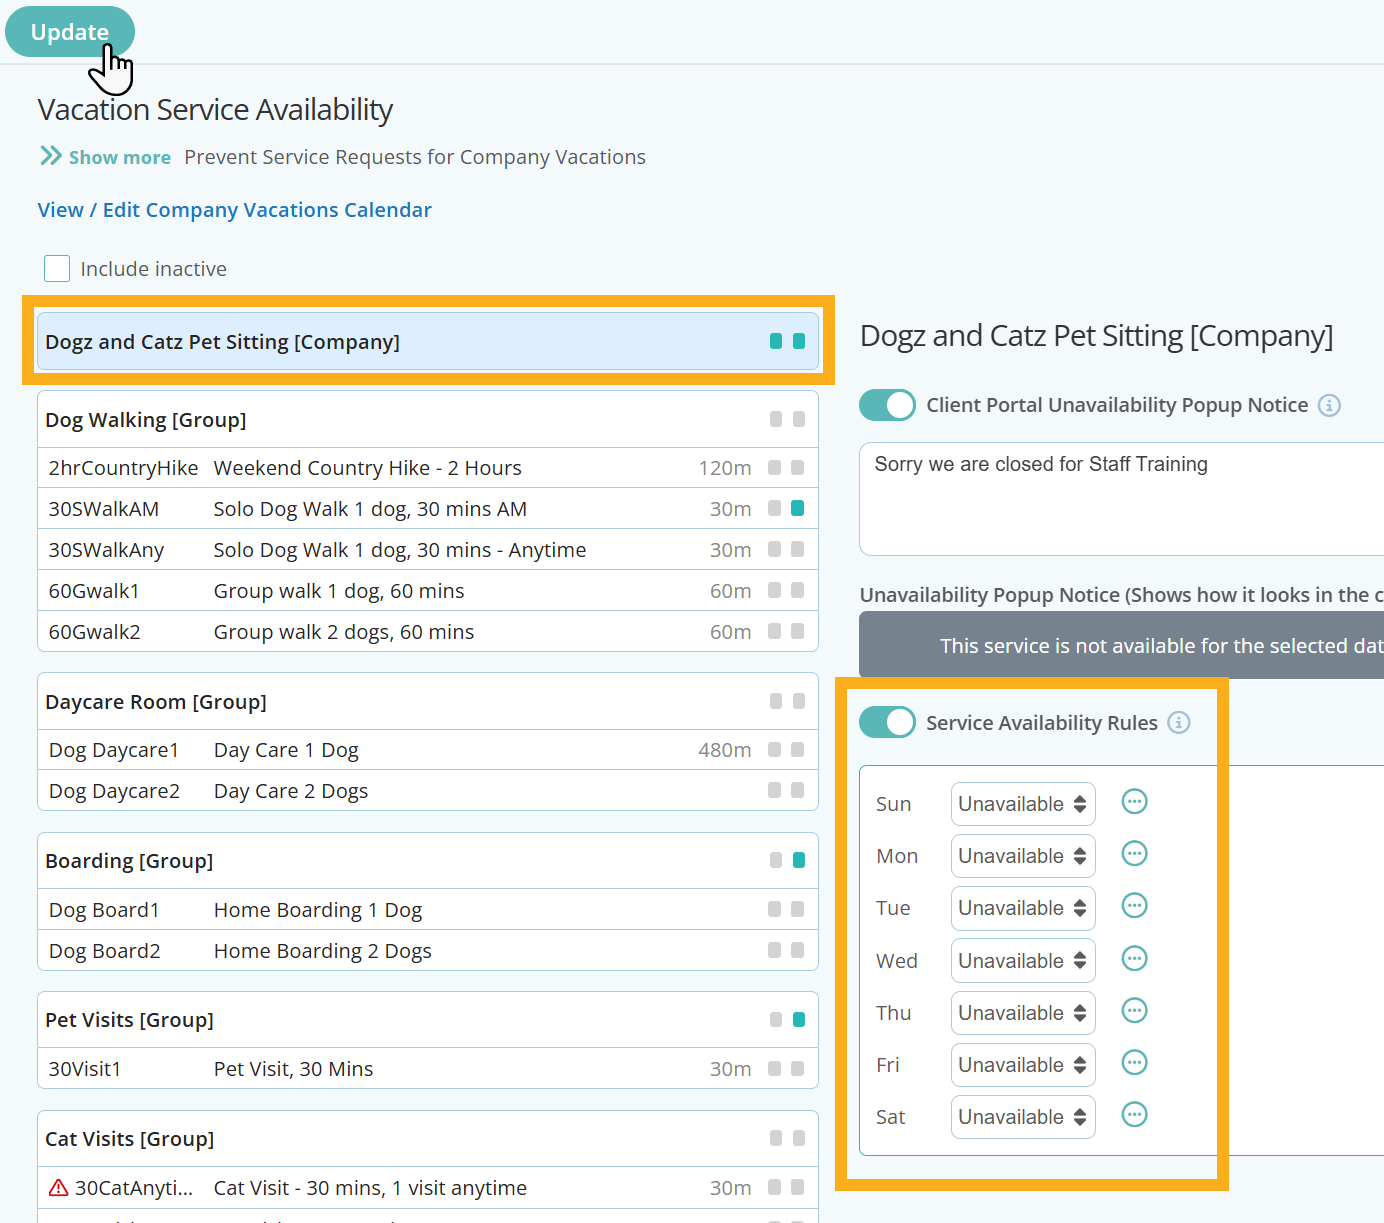Click the teal status square for 30SWalkAM
This screenshot has width=1384, height=1223.
click(798, 508)
